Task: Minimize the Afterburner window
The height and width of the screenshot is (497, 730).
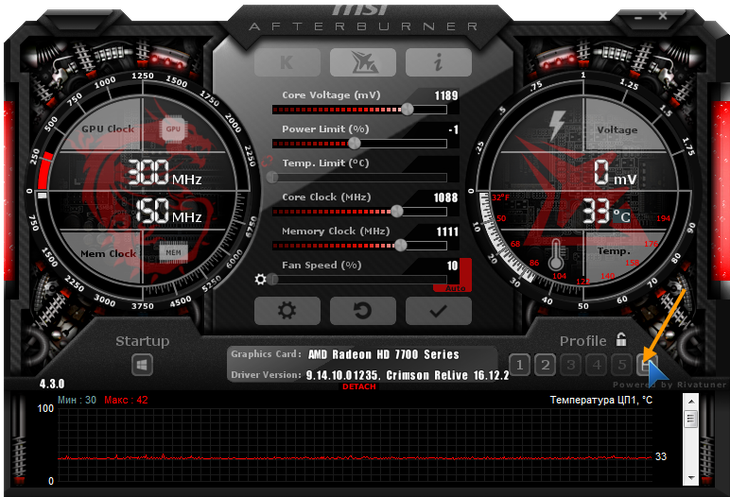Action: coord(638,18)
